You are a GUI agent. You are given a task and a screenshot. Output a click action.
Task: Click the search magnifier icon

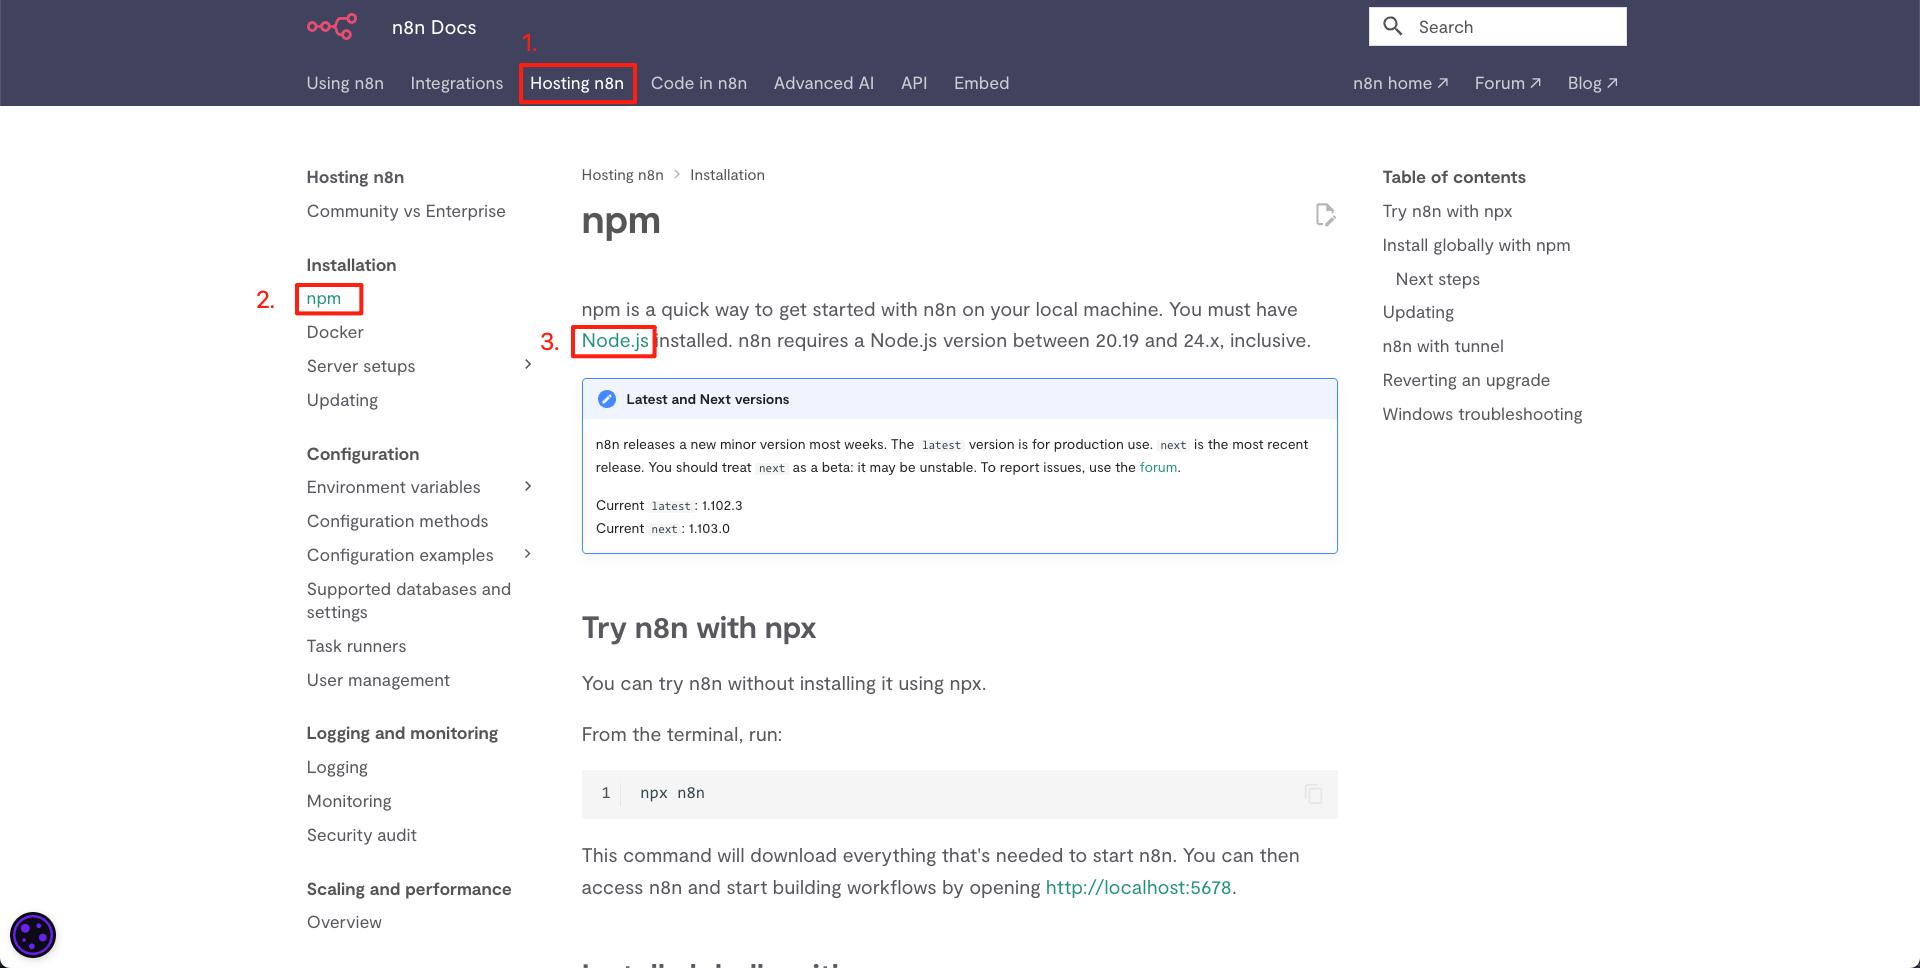click(x=1392, y=27)
